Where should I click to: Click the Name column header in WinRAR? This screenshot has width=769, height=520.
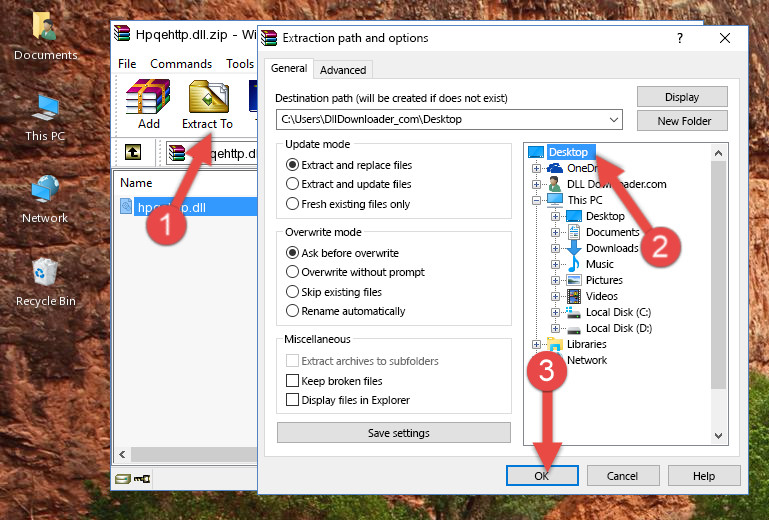(136, 183)
